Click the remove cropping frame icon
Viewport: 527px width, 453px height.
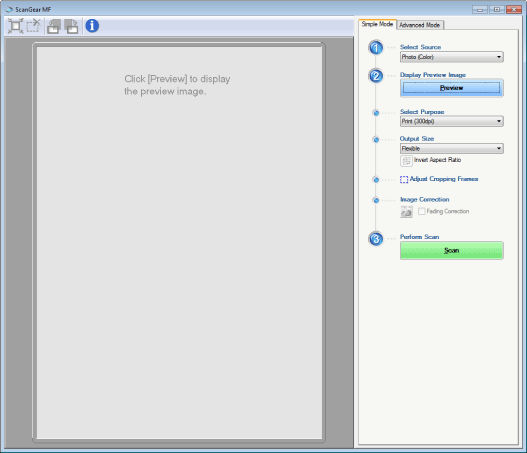click(33, 26)
